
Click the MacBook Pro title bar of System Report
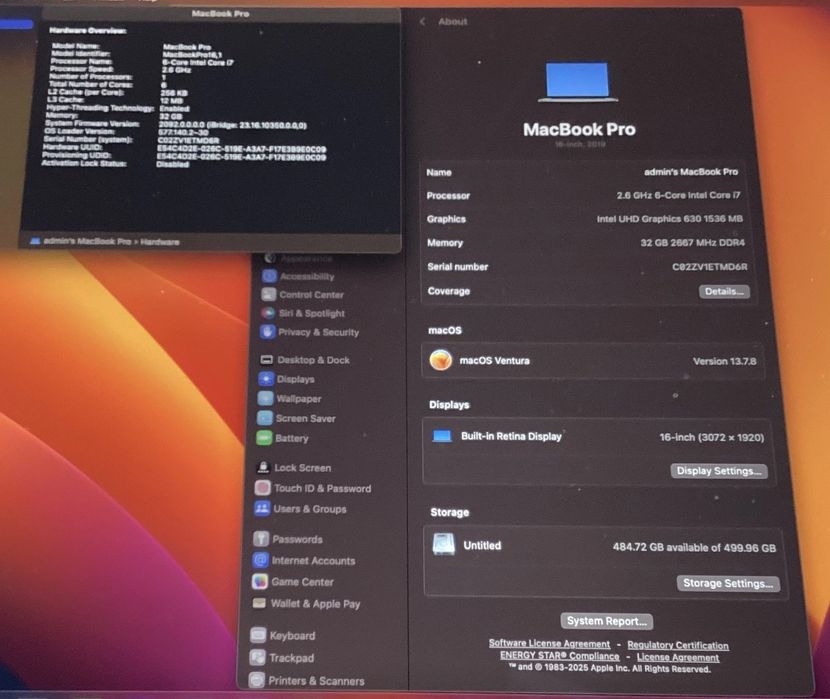220,14
